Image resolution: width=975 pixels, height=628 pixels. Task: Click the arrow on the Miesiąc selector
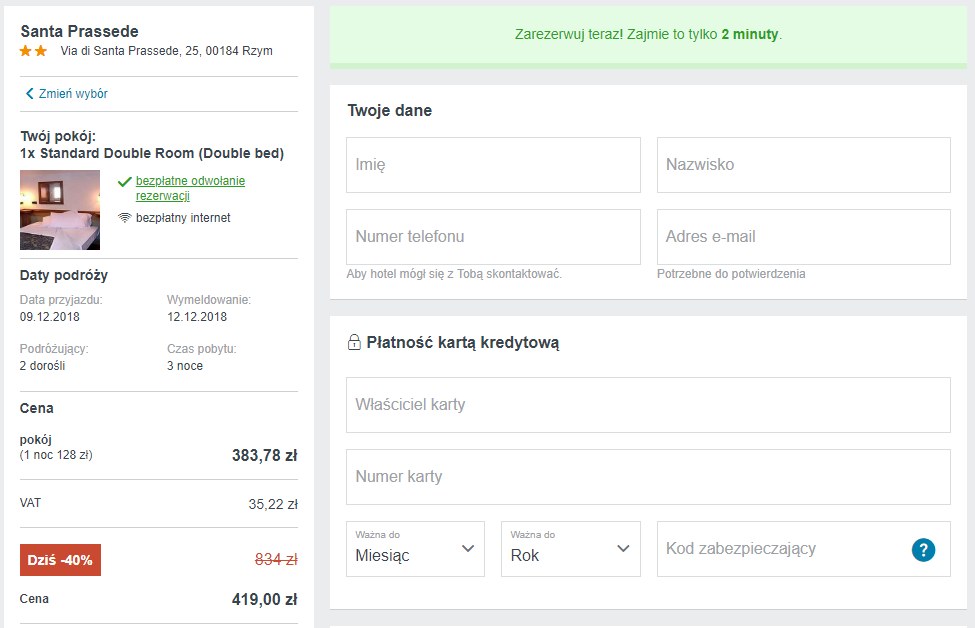pyautogui.click(x=468, y=548)
